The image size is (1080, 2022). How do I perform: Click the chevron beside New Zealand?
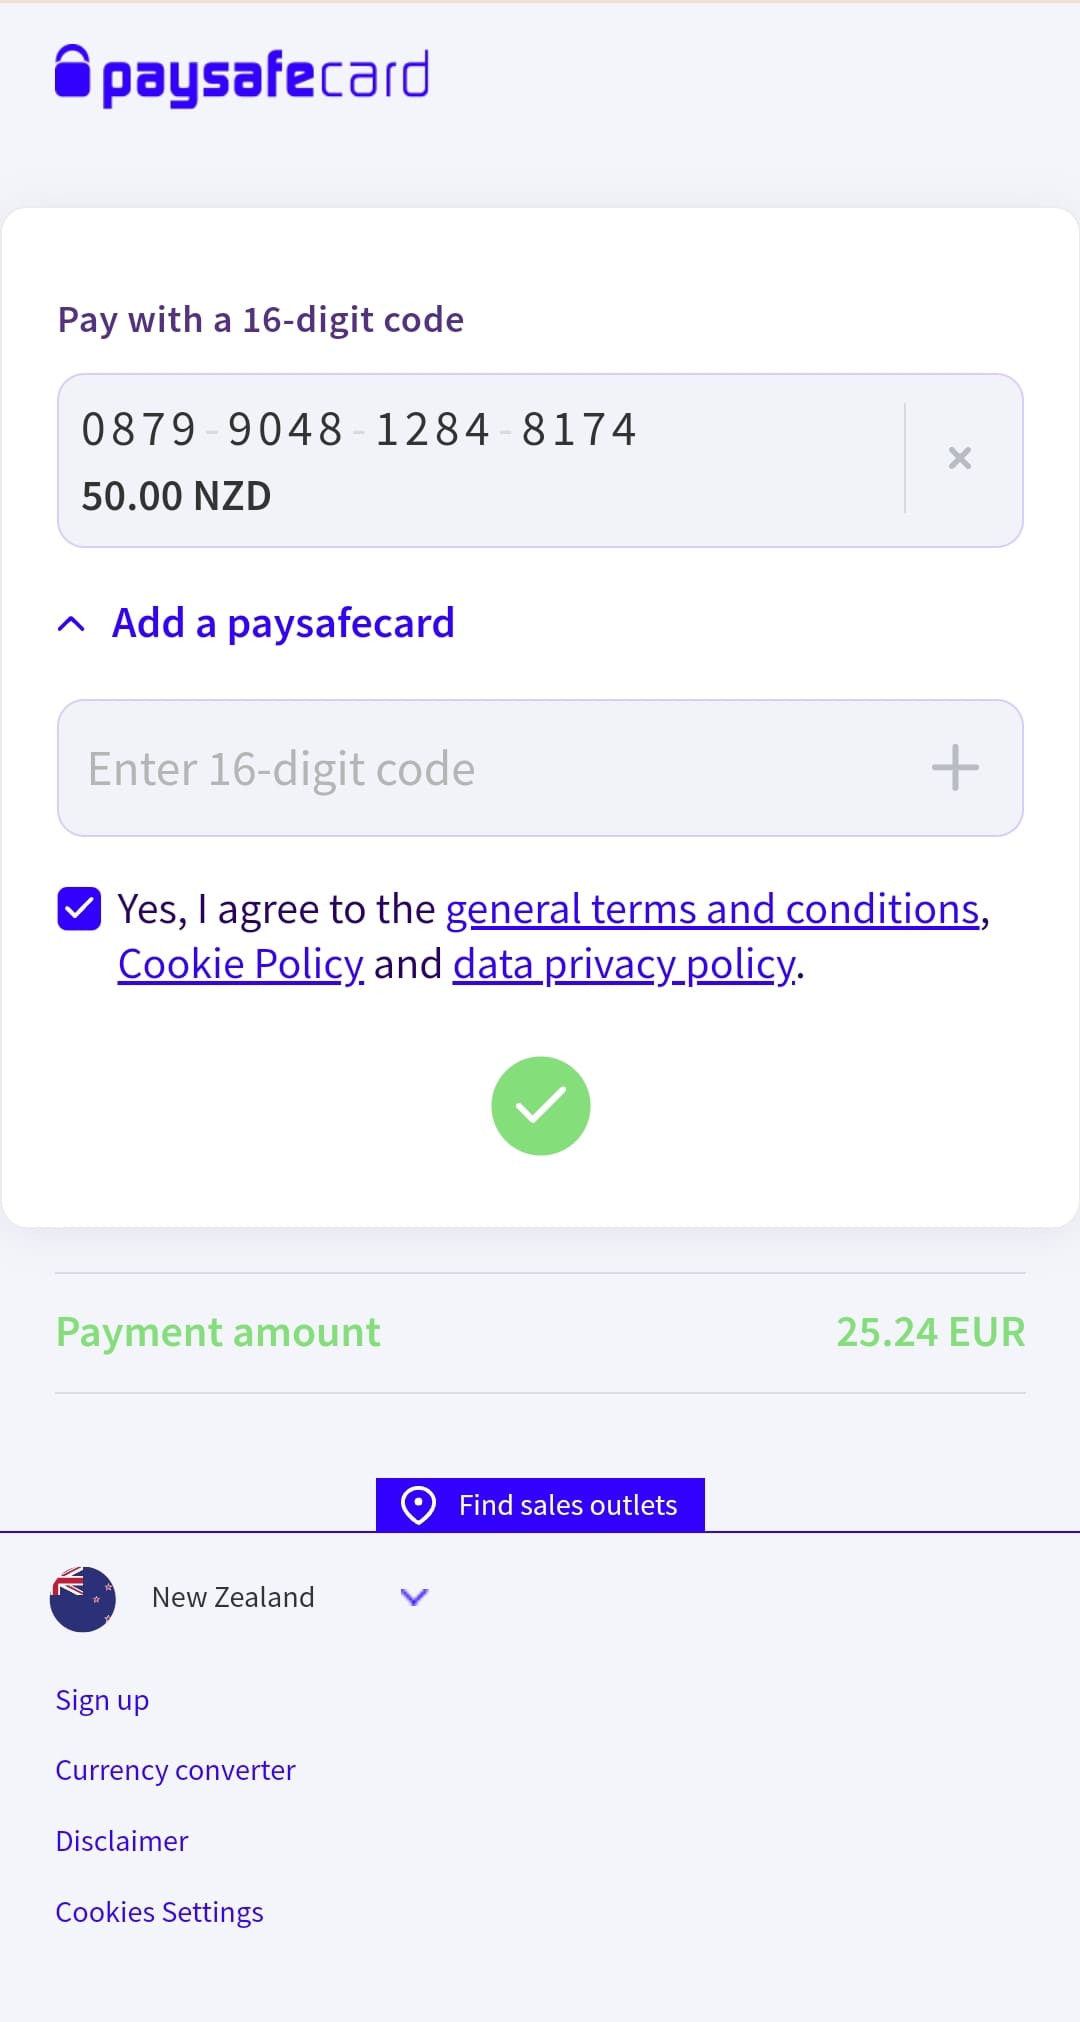[414, 1597]
